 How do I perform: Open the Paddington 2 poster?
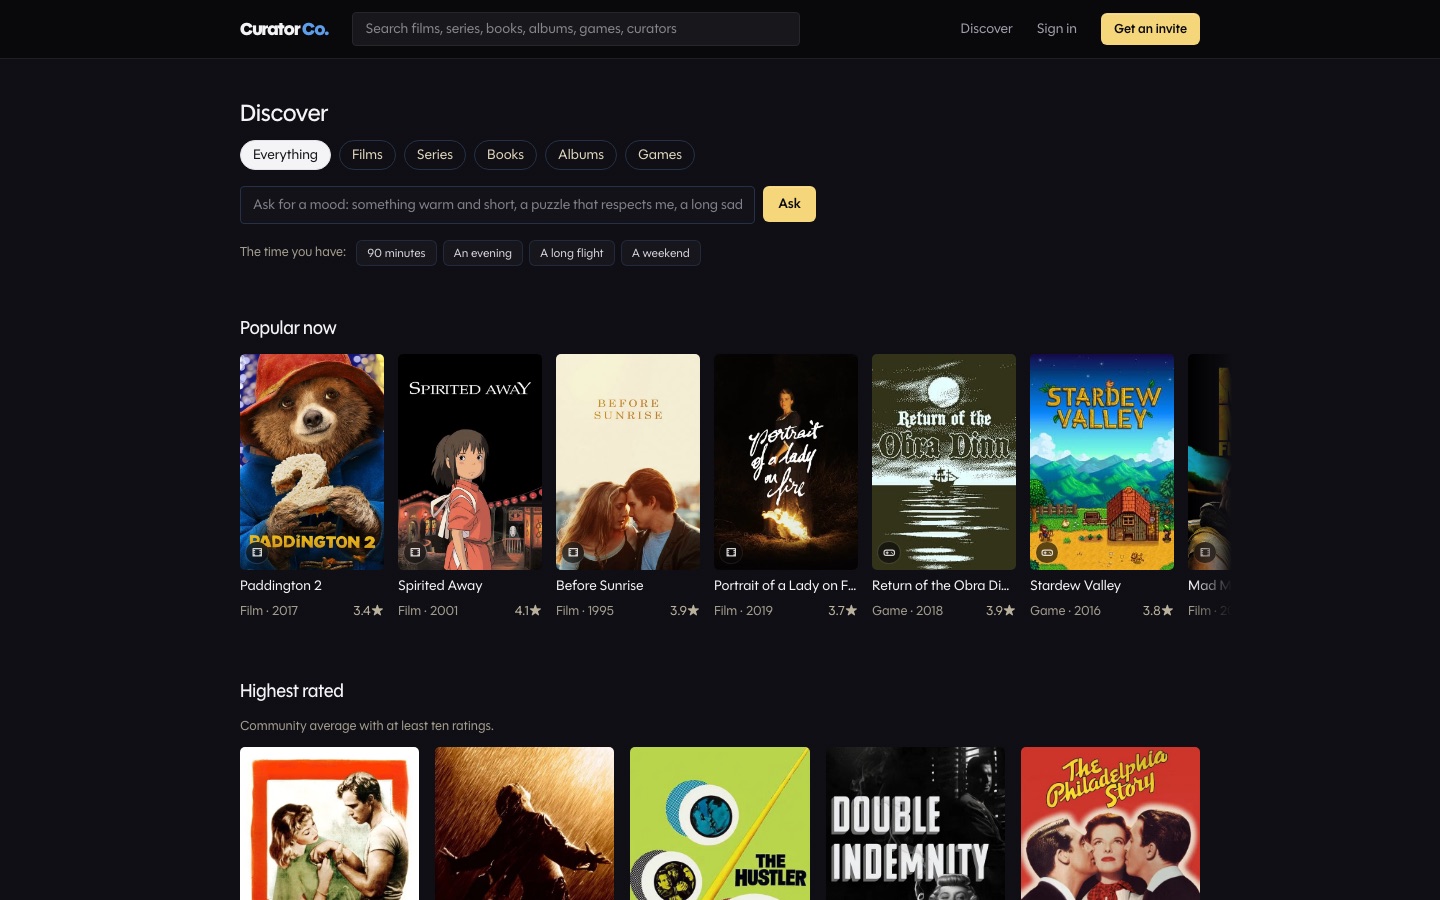point(312,462)
